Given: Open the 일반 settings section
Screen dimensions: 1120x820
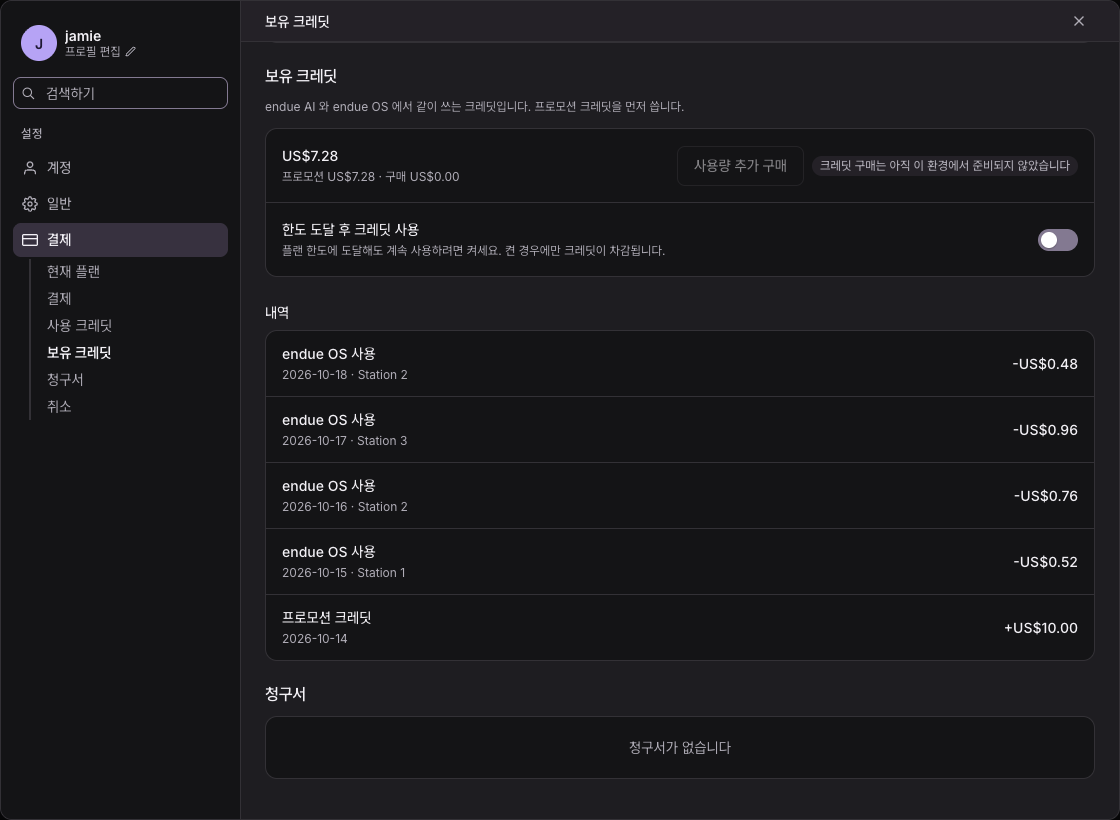Looking at the screenshot, I should point(120,204).
